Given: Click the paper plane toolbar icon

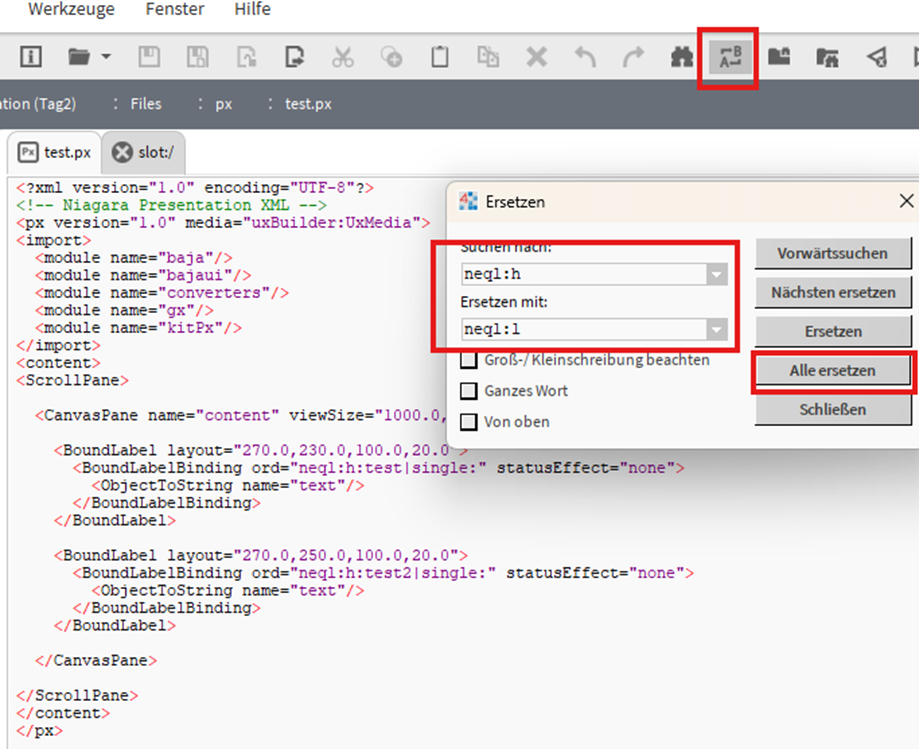Looking at the screenshot, I should pos(876,57).
